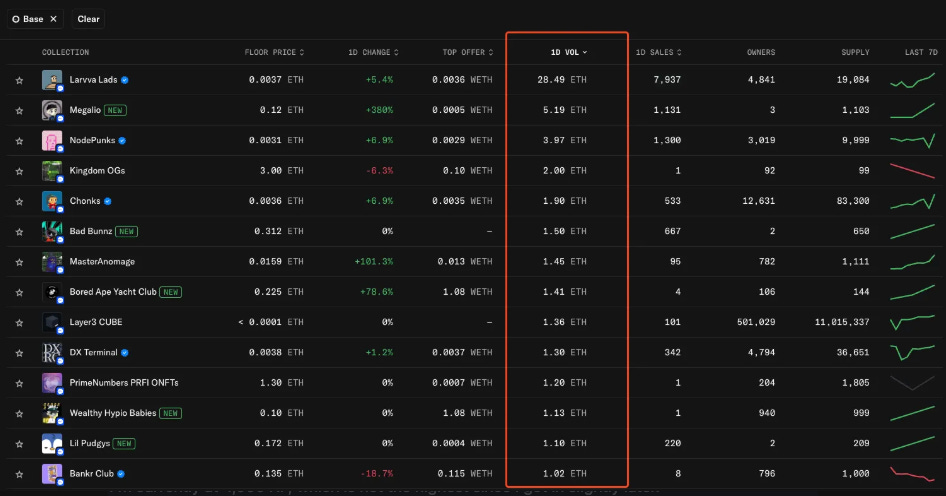Viewport: 946px width, 496px height.
Task: Open PrimeNumbers PRFI ONFTs avatar
Action: click(x=52, y=383)
